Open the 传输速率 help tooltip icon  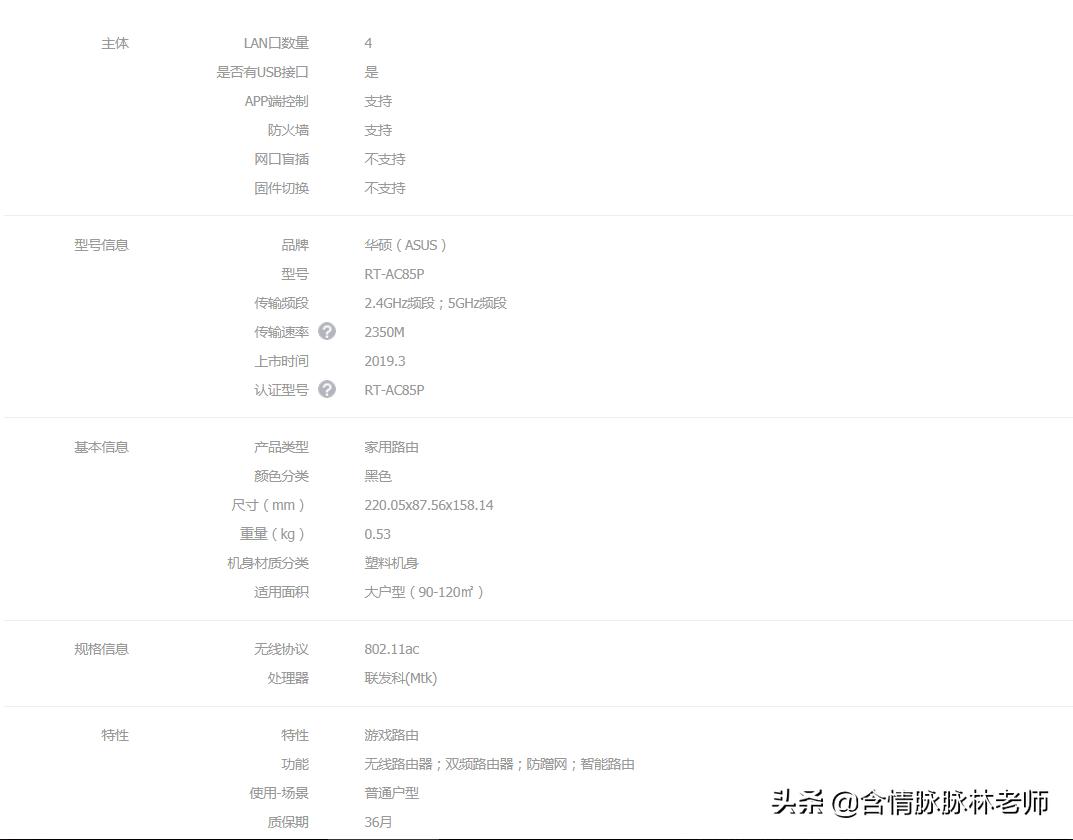[x=327, y=331]
